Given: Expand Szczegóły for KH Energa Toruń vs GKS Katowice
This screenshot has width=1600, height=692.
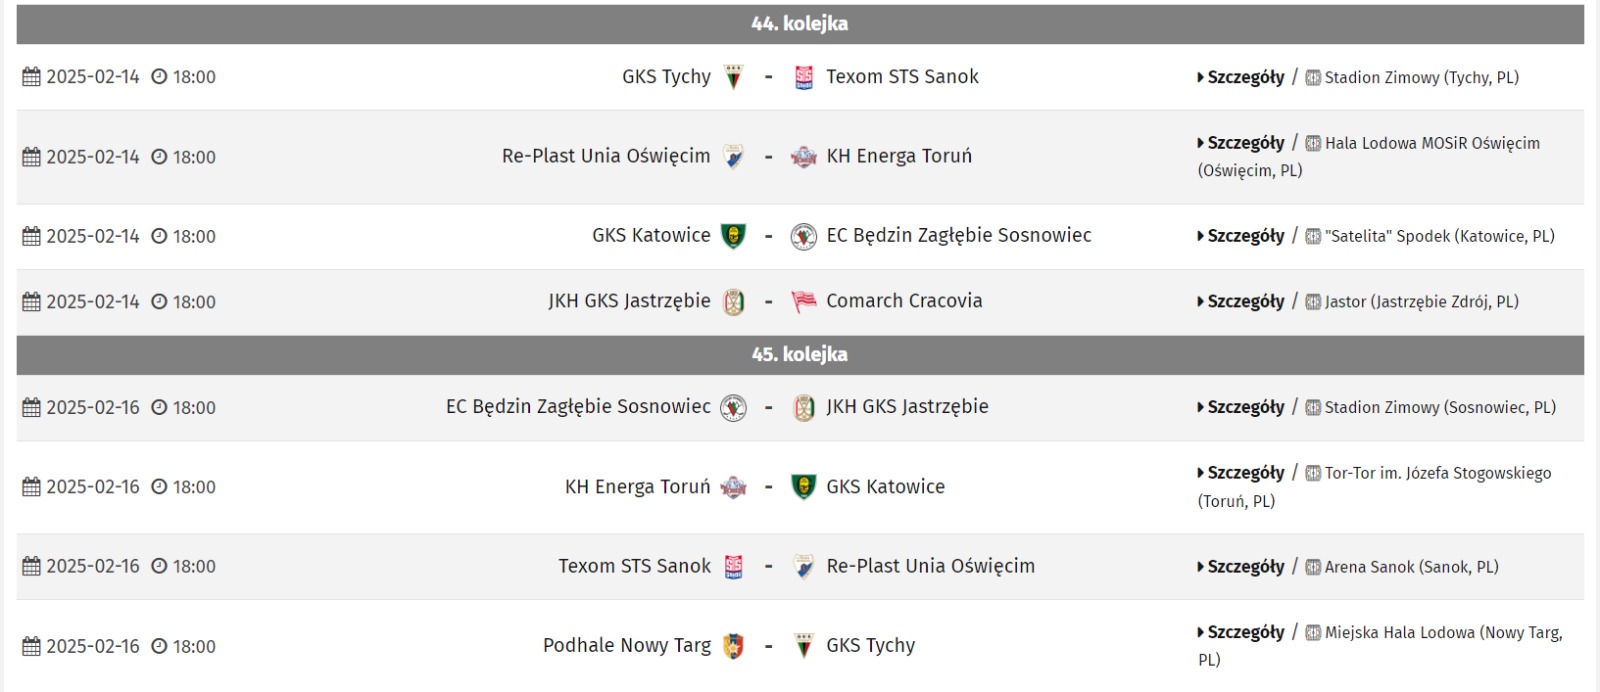Looking at the screenshot, I should click(x=1241, y=473).
